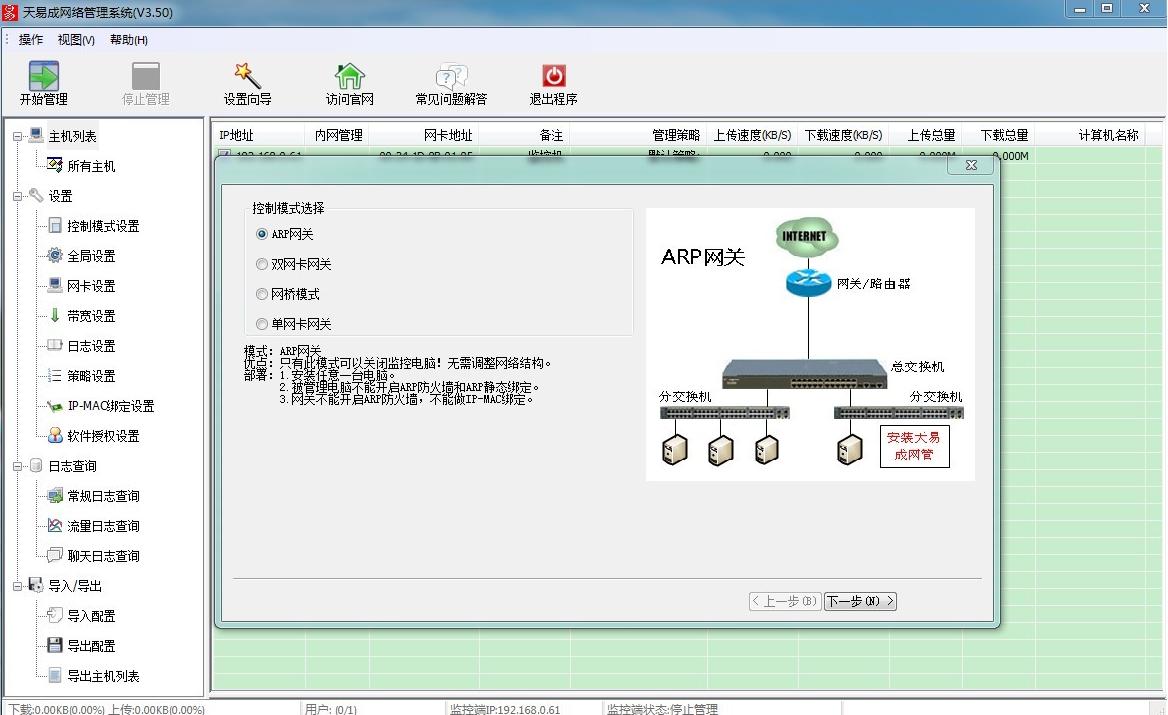Click the 开始管理 start management icon
1168x715 pixels.
coord(42,82)
